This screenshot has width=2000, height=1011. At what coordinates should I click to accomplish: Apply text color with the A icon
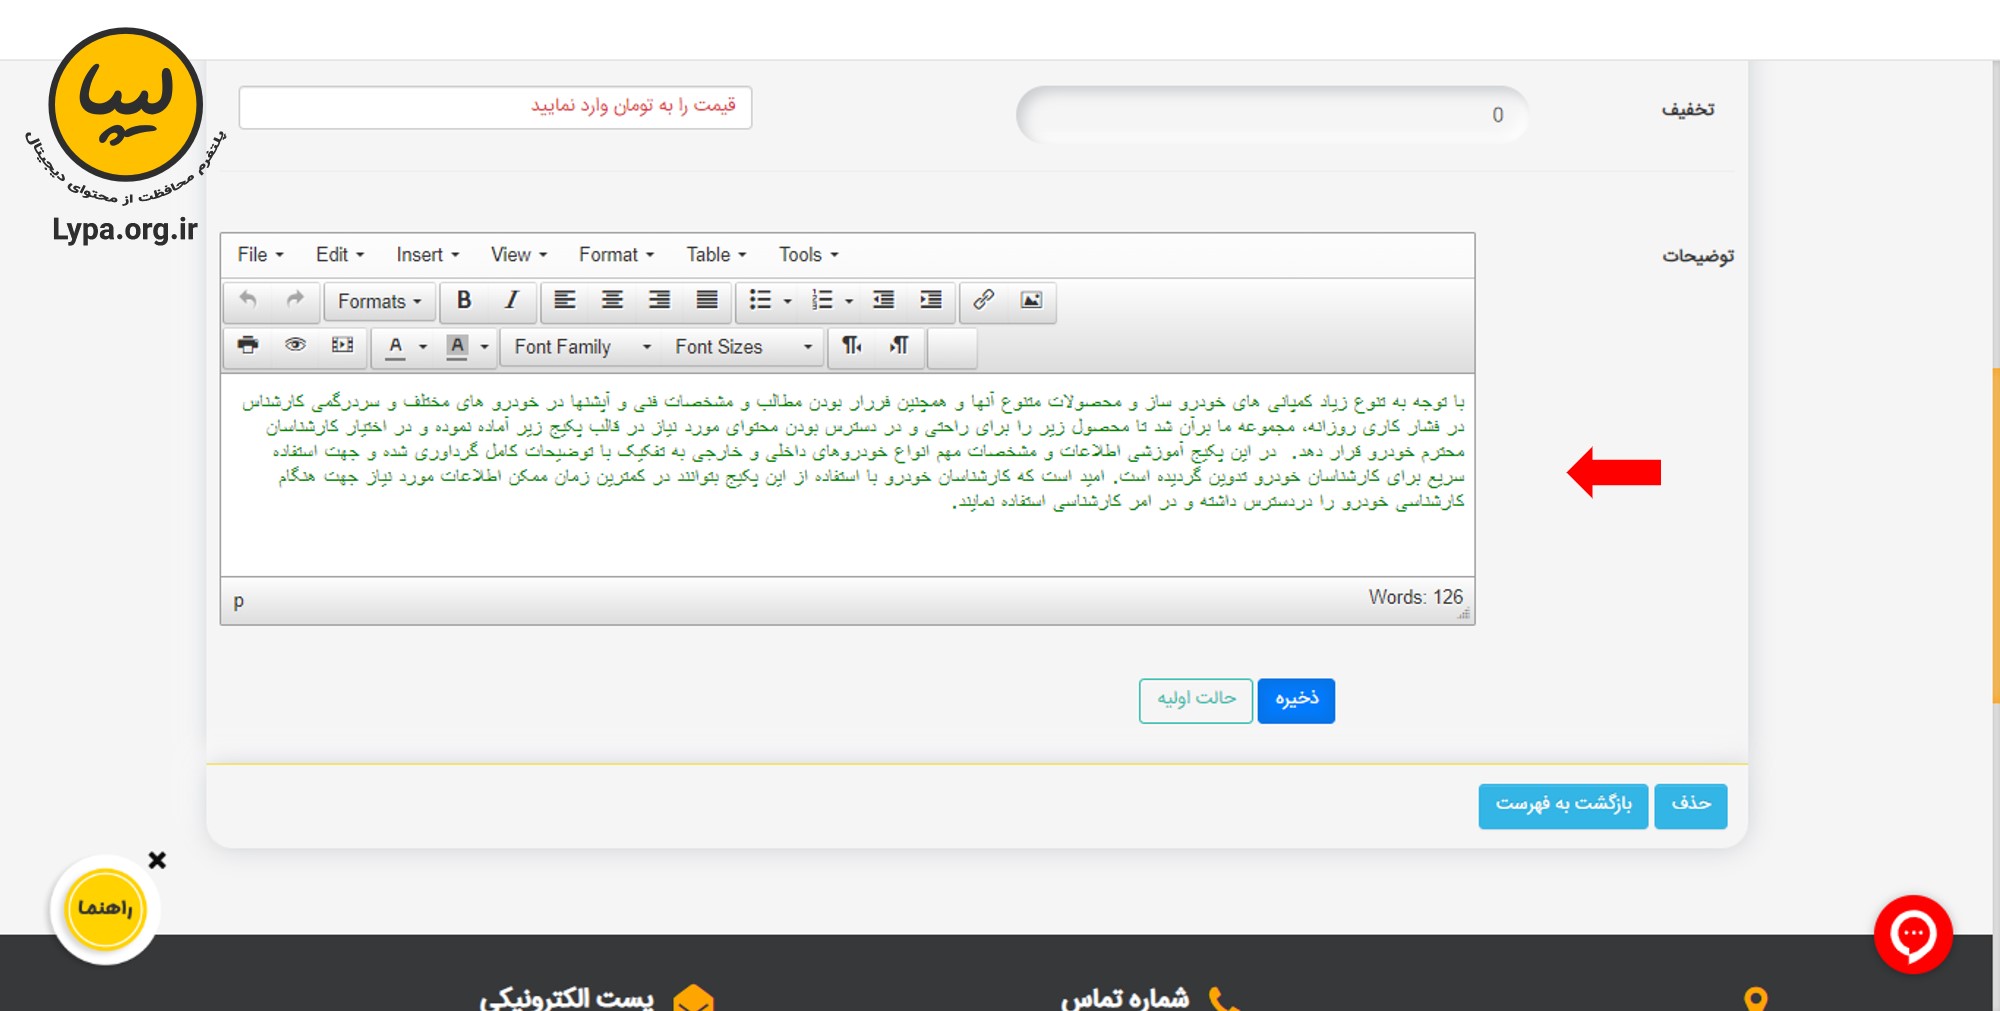pos(396,346)
